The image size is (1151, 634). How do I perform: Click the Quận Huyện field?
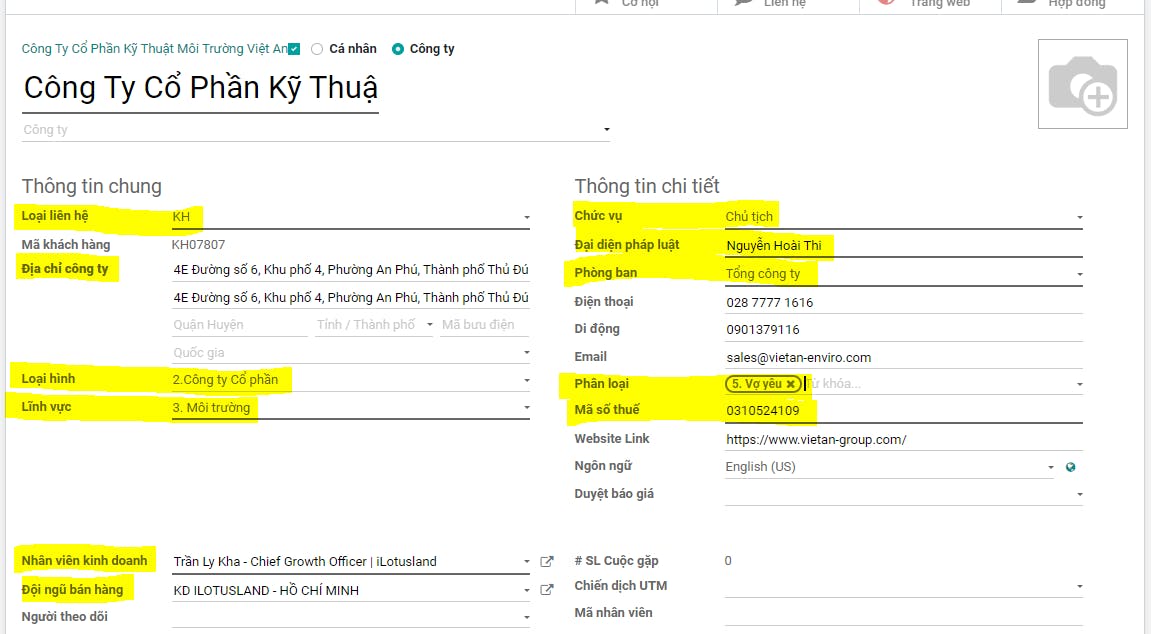click(x=239, y=325)
